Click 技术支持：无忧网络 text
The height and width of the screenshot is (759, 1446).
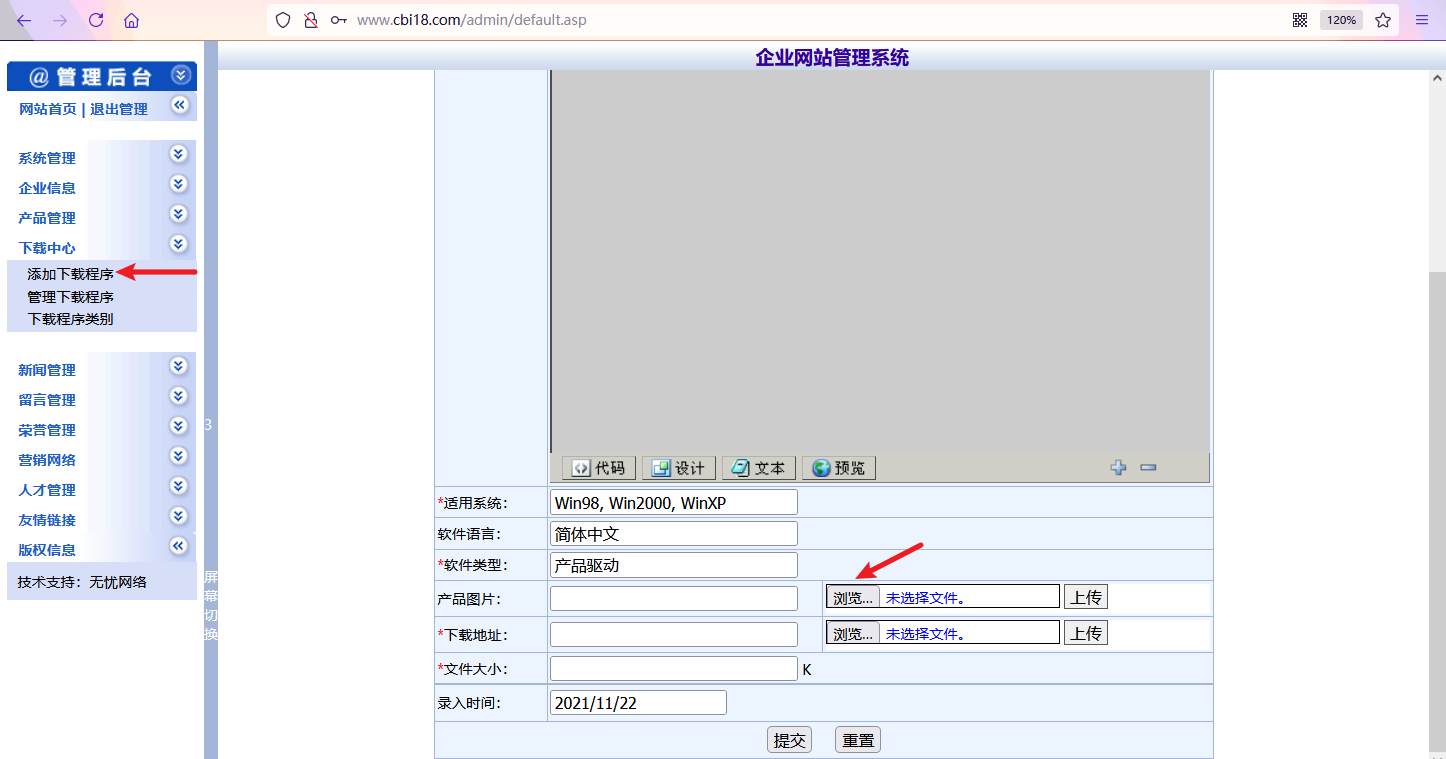(x=82, y=582)
